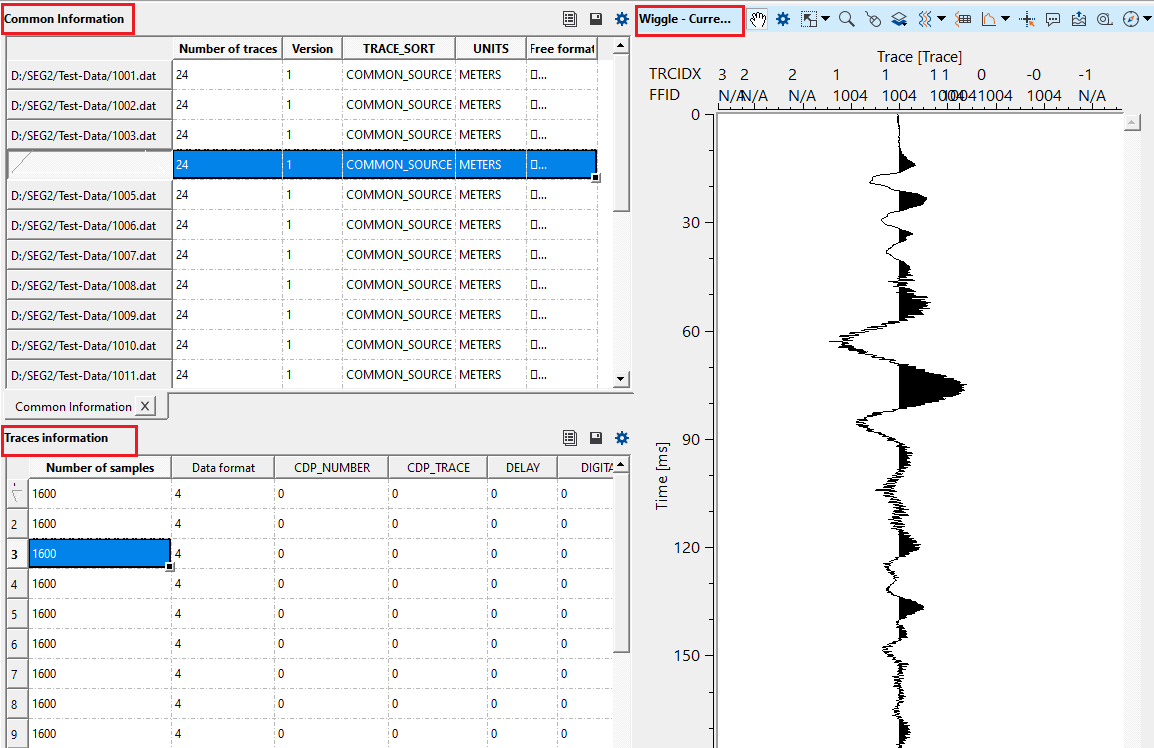Click the layers stack icon in Wiggle toolbar

pyautogui.click(x=899, y=19)
